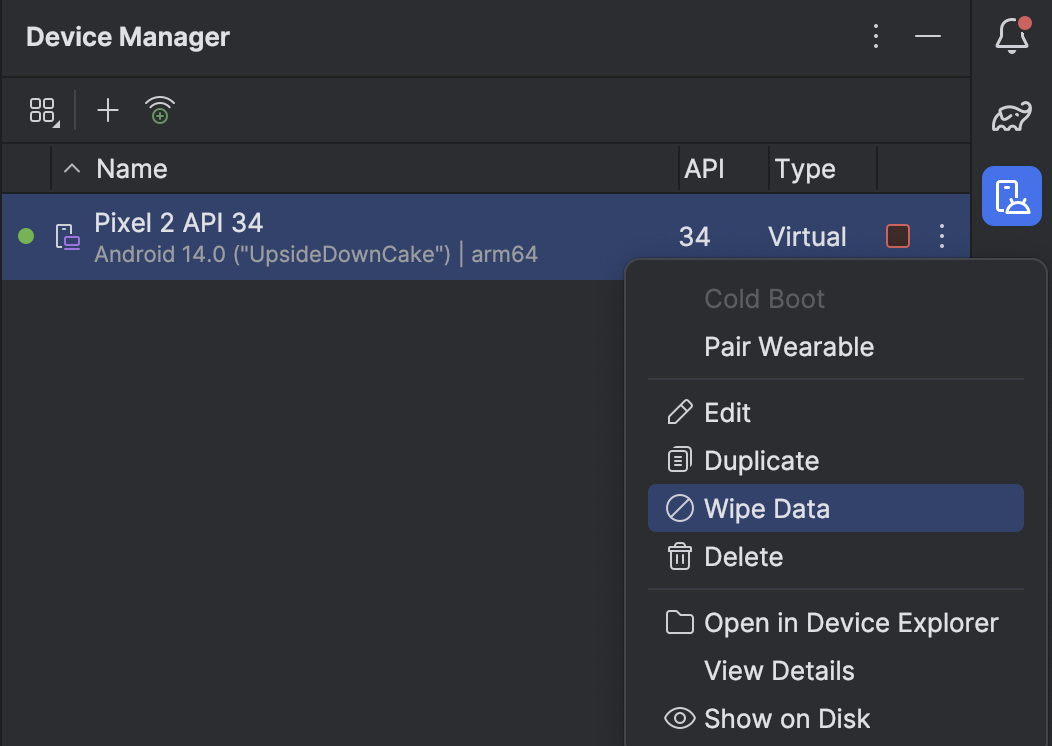Screen dimensions: 1052x746
Task: Open the Pixel 2 row overflow menu
Action: point(942,236)
